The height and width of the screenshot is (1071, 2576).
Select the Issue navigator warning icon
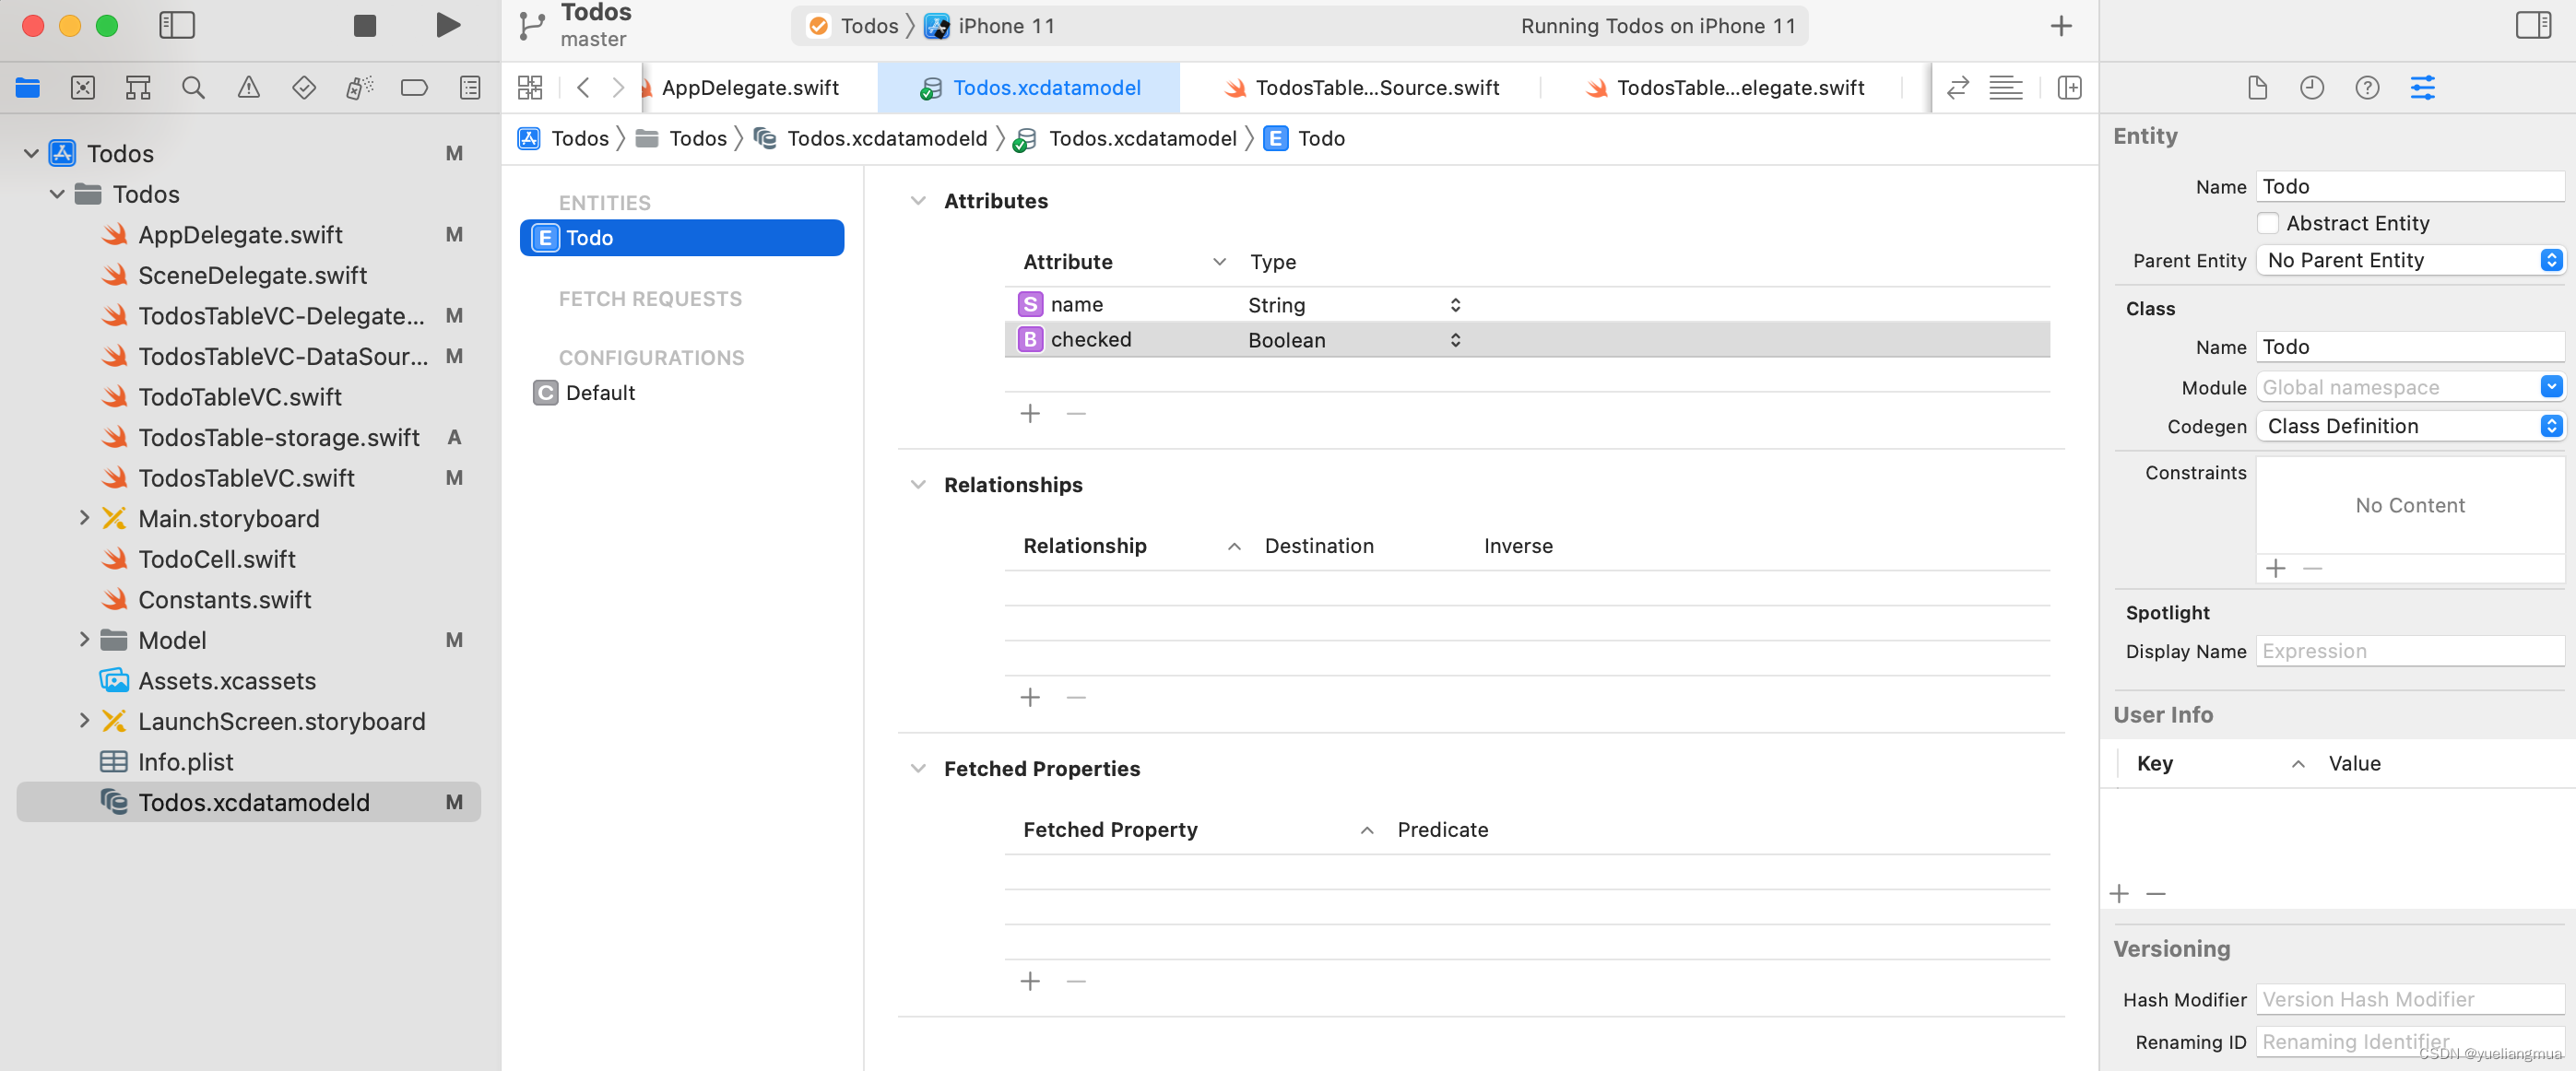click(x=248, y=87)
